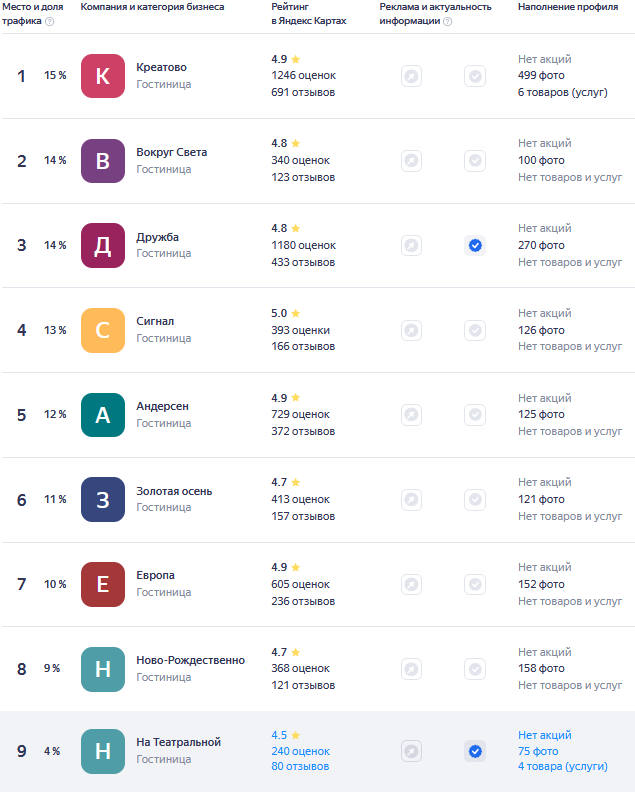Screen dimensions: 635x792
Task: Click grey verification checkmark in Сигнал row
Action: coord(475,330)
